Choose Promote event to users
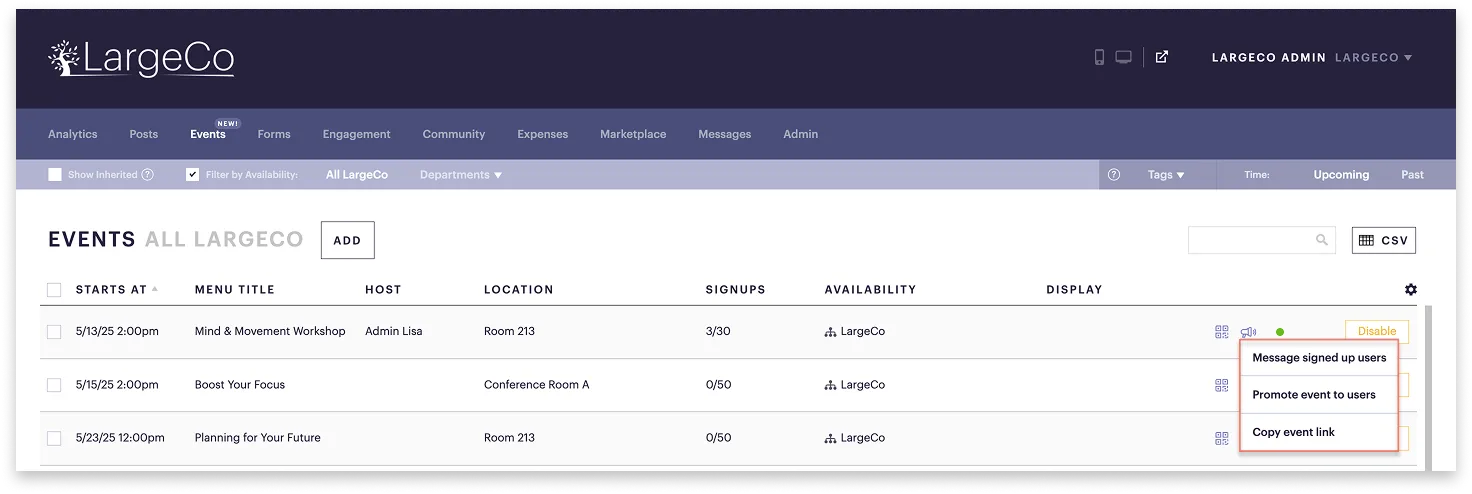Viewport: 1472px width, 494px height. click(1319, 395)
